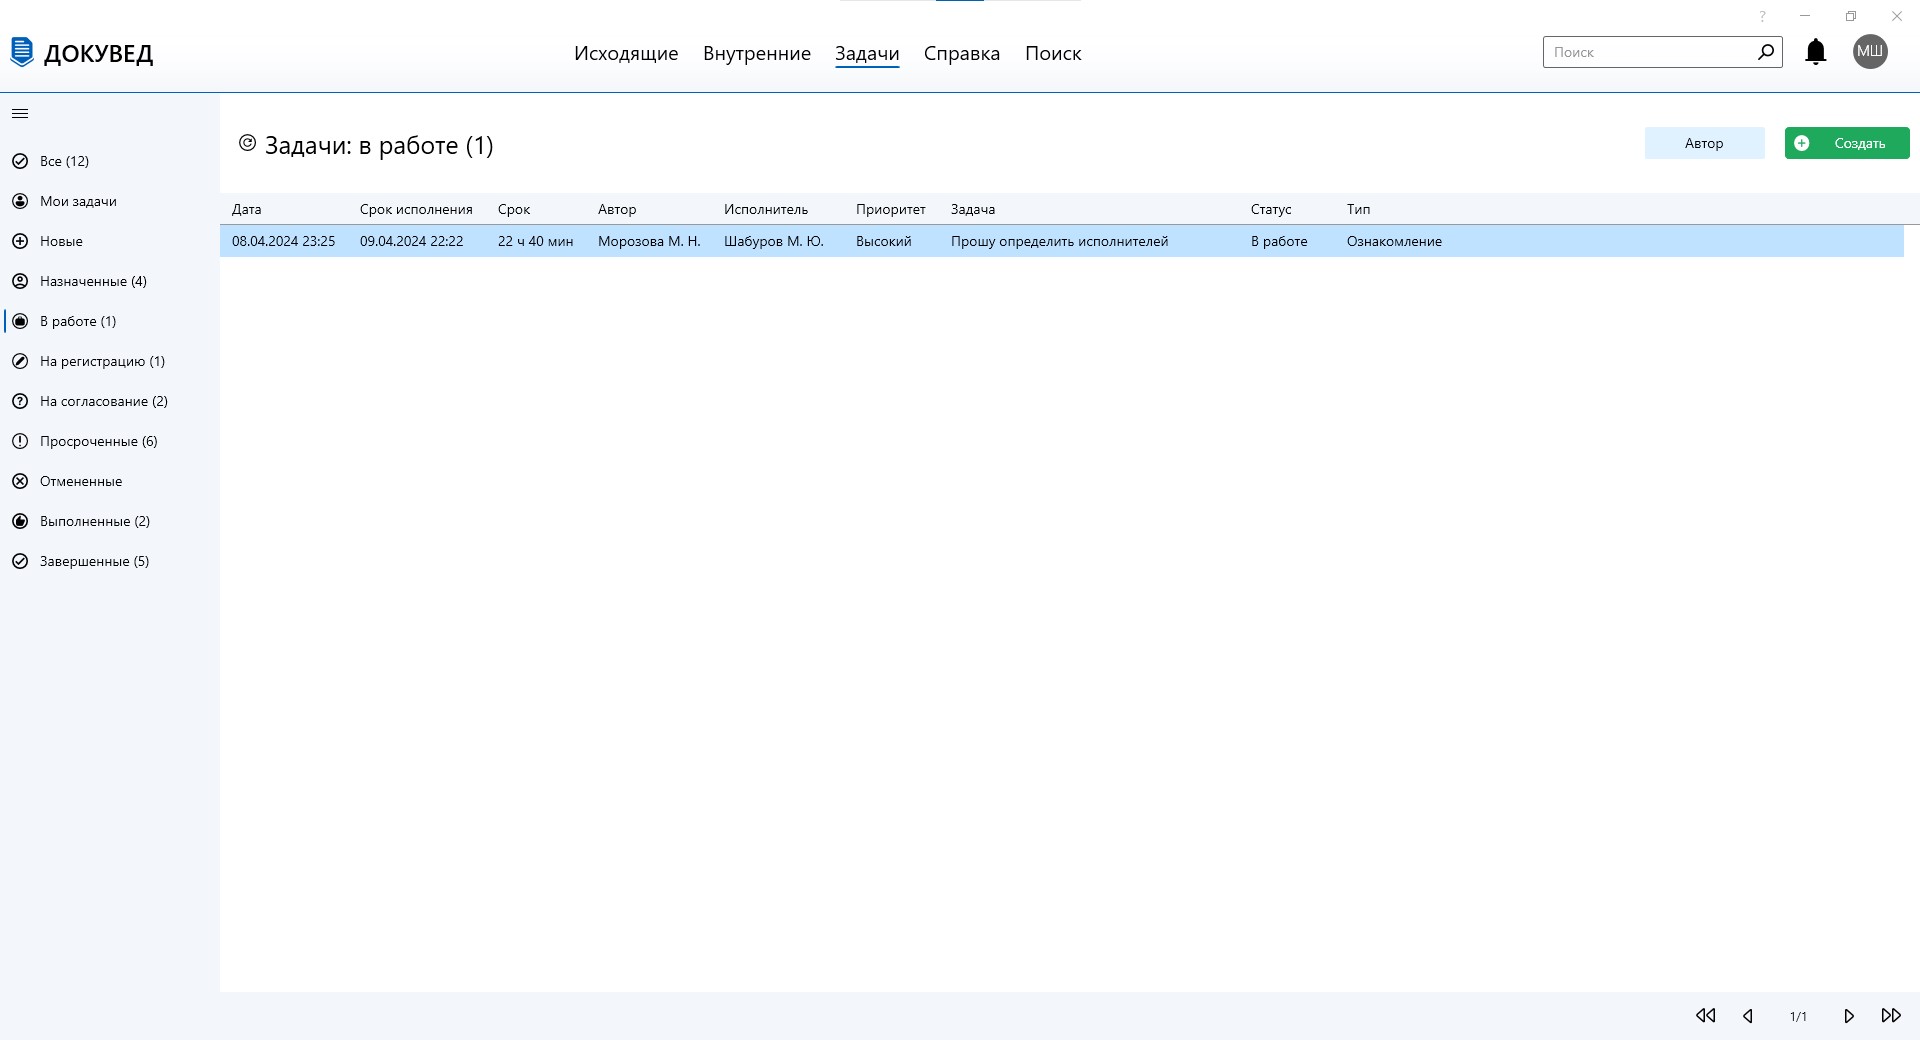The image size is (1920, 1040).
Task: Show На согласование (2) tasks
Action: pyautogui.click(x=104, y=401)
